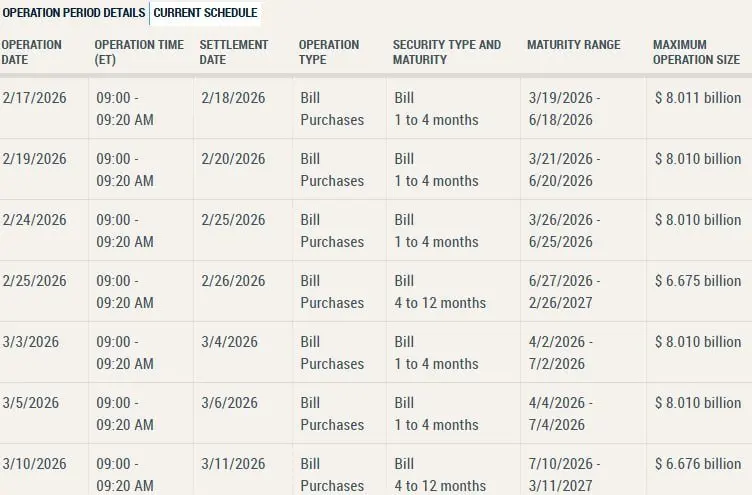
Task: Select the 3/3/2026 operation date cell
Action: click(x=30, y=342)
